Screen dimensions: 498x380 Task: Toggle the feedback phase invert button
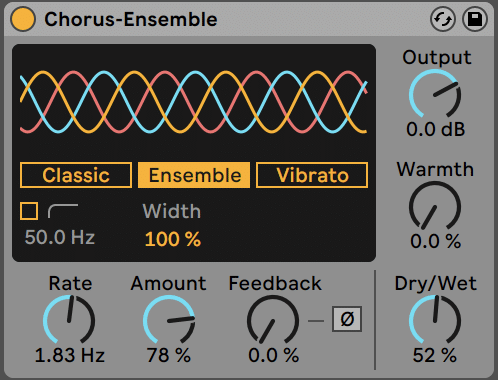click(347, 319)
